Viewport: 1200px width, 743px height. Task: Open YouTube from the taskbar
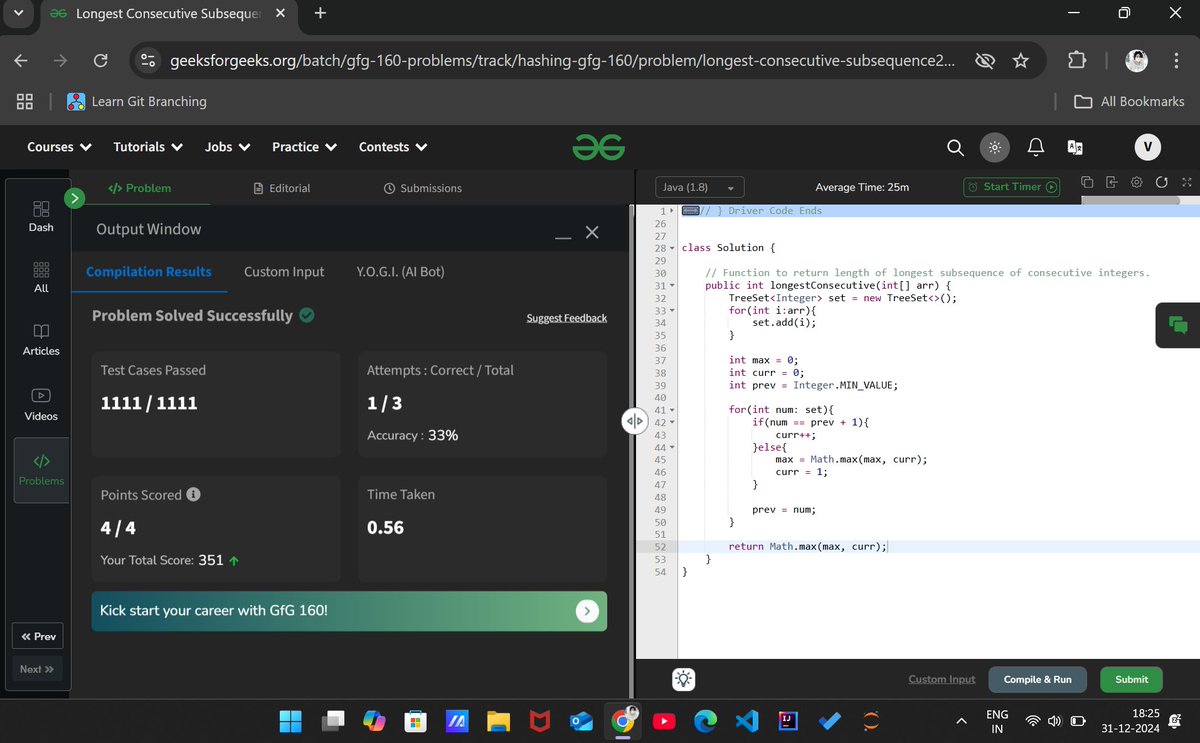(x=663, y=720)
